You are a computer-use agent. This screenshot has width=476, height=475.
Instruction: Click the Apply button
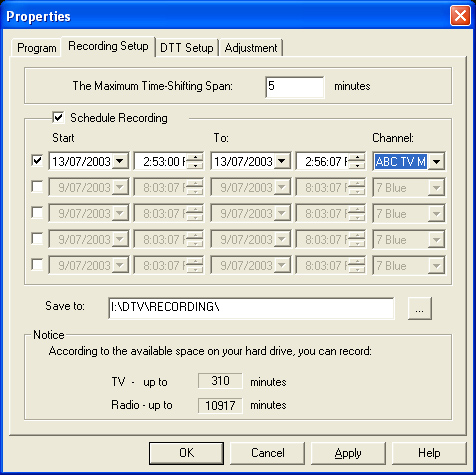pos(348,453)
